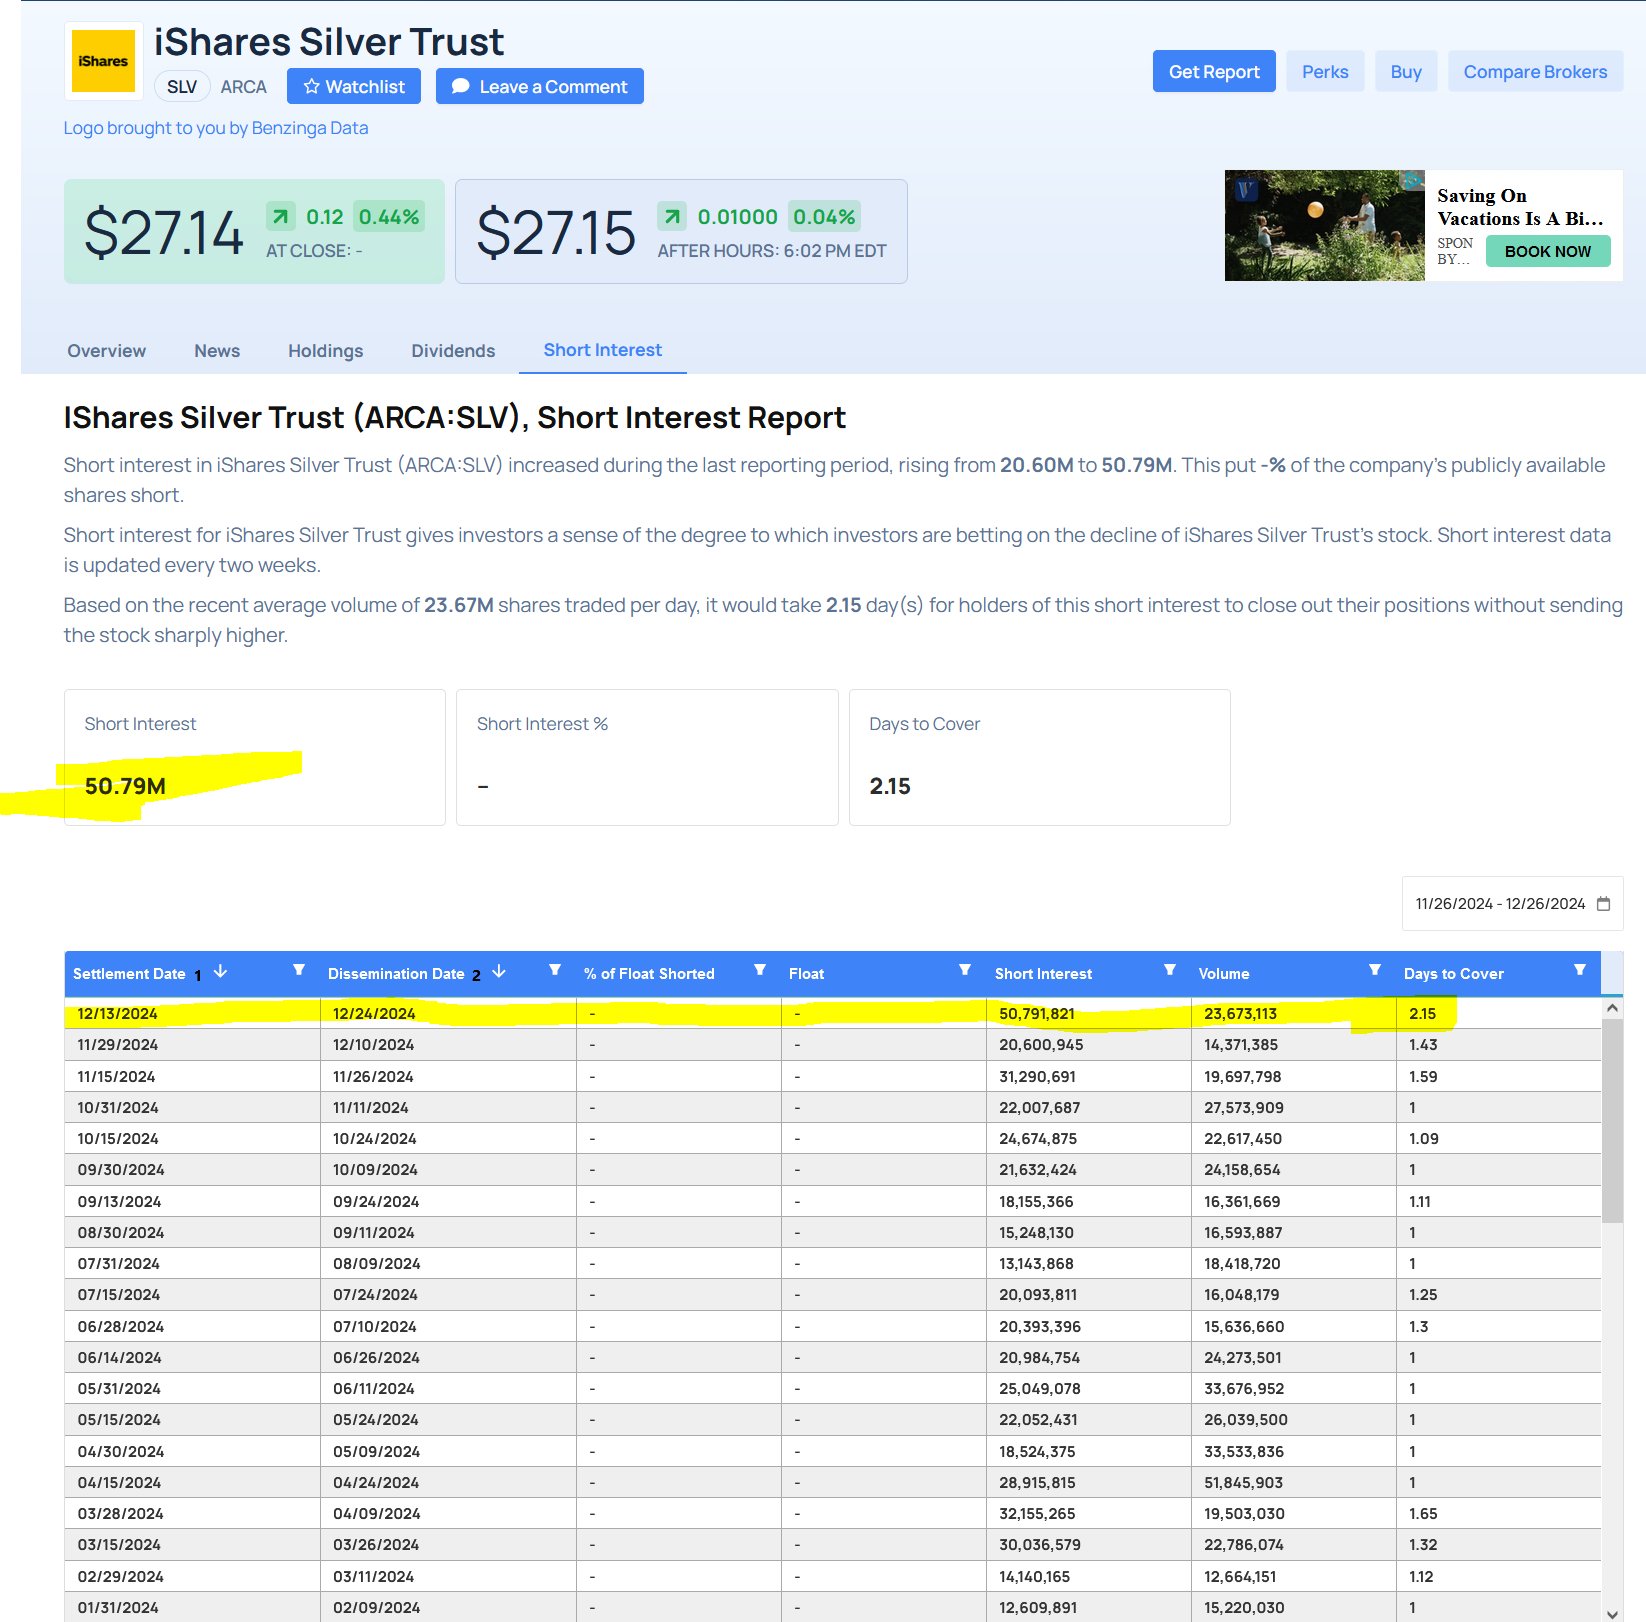The width and height of the screenshot is (1646, 1622).
Task: Select settlement date 06/28/2024 cell
Action: pyautogui.click(x=193, y=1326)
